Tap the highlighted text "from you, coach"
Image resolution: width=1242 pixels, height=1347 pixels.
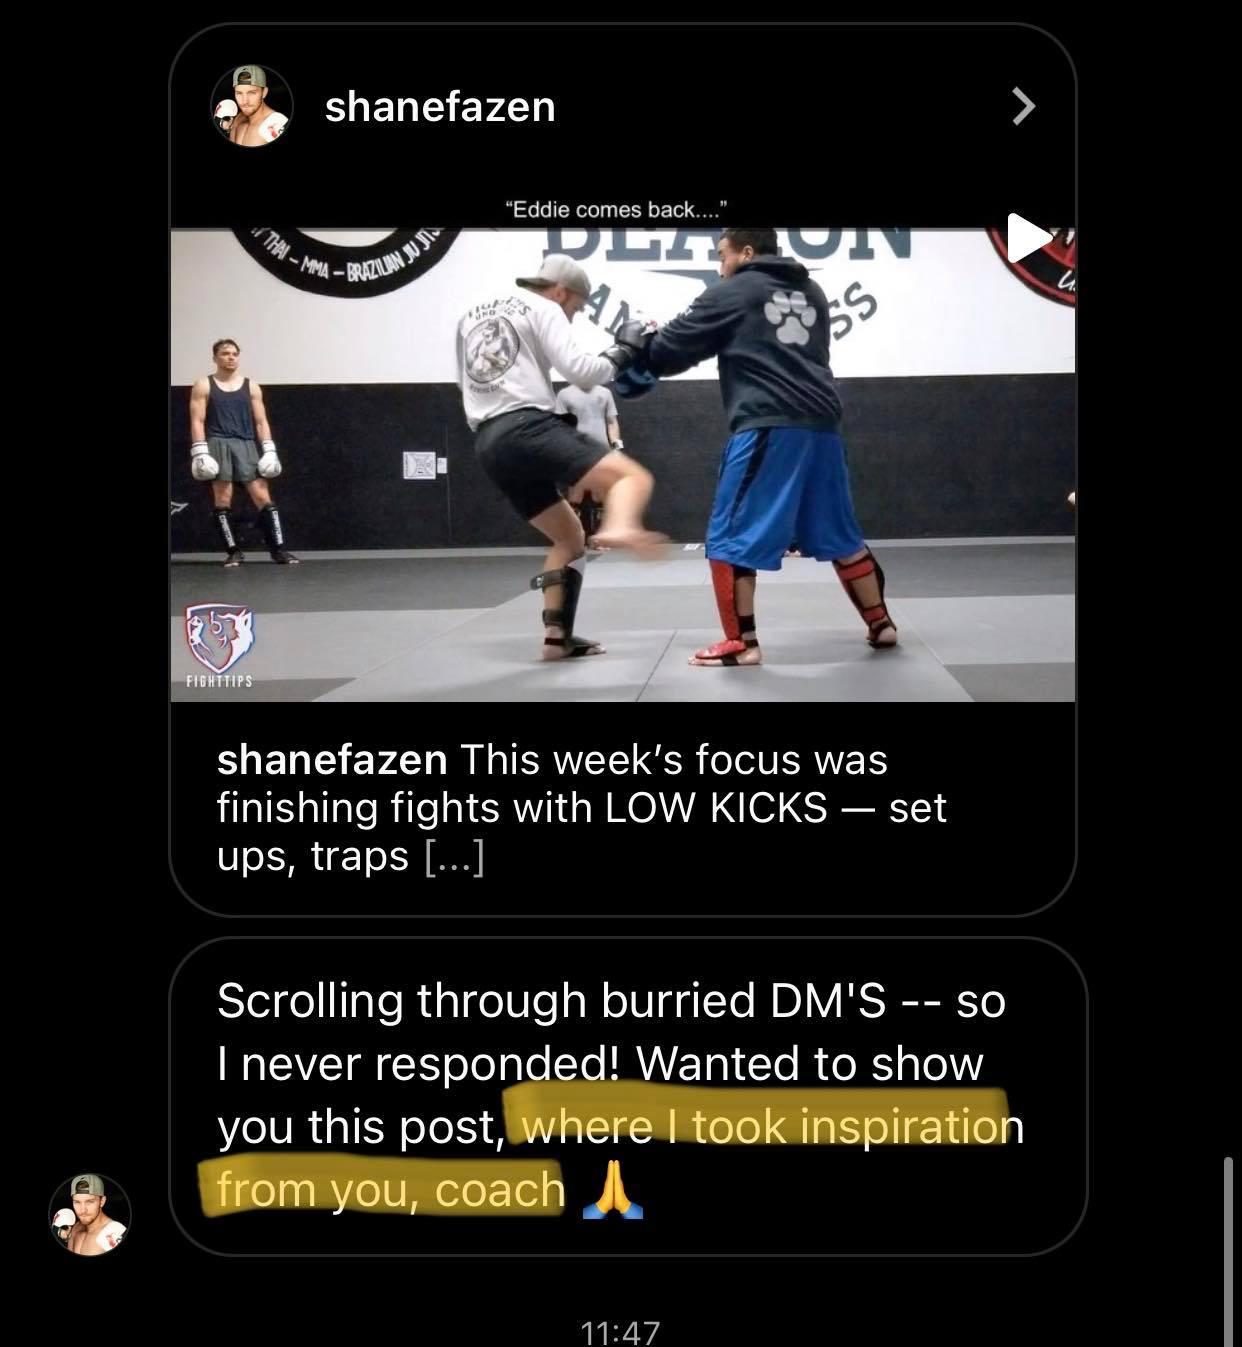(391, 1190)
